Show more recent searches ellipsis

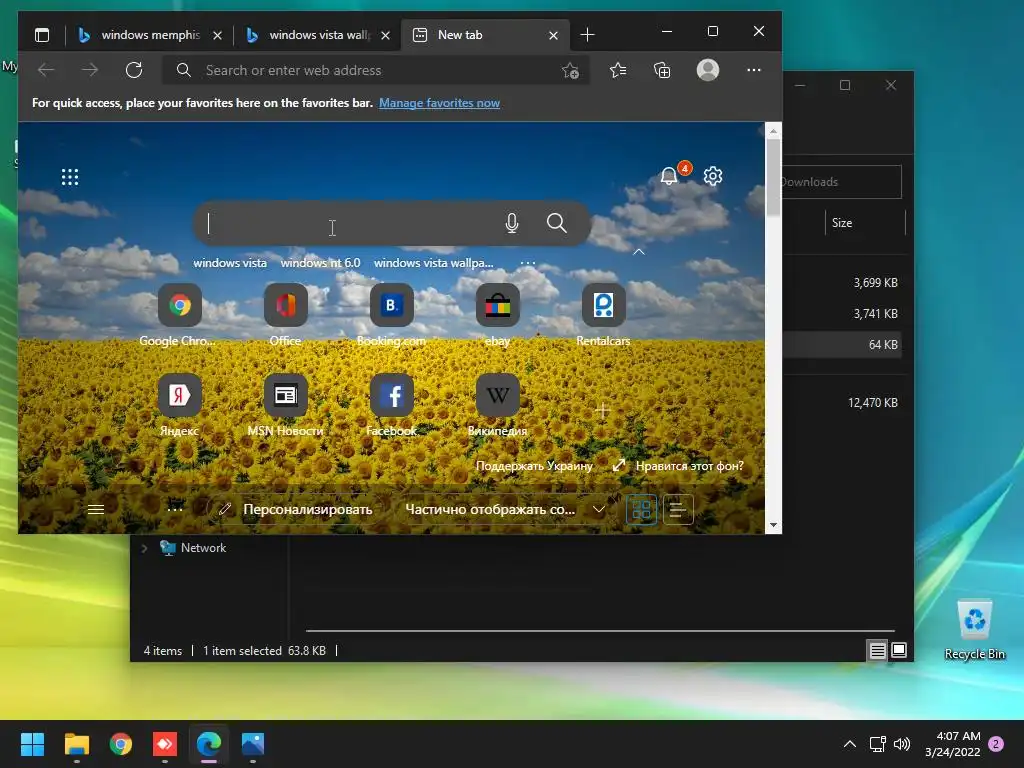tap(528, 263)
